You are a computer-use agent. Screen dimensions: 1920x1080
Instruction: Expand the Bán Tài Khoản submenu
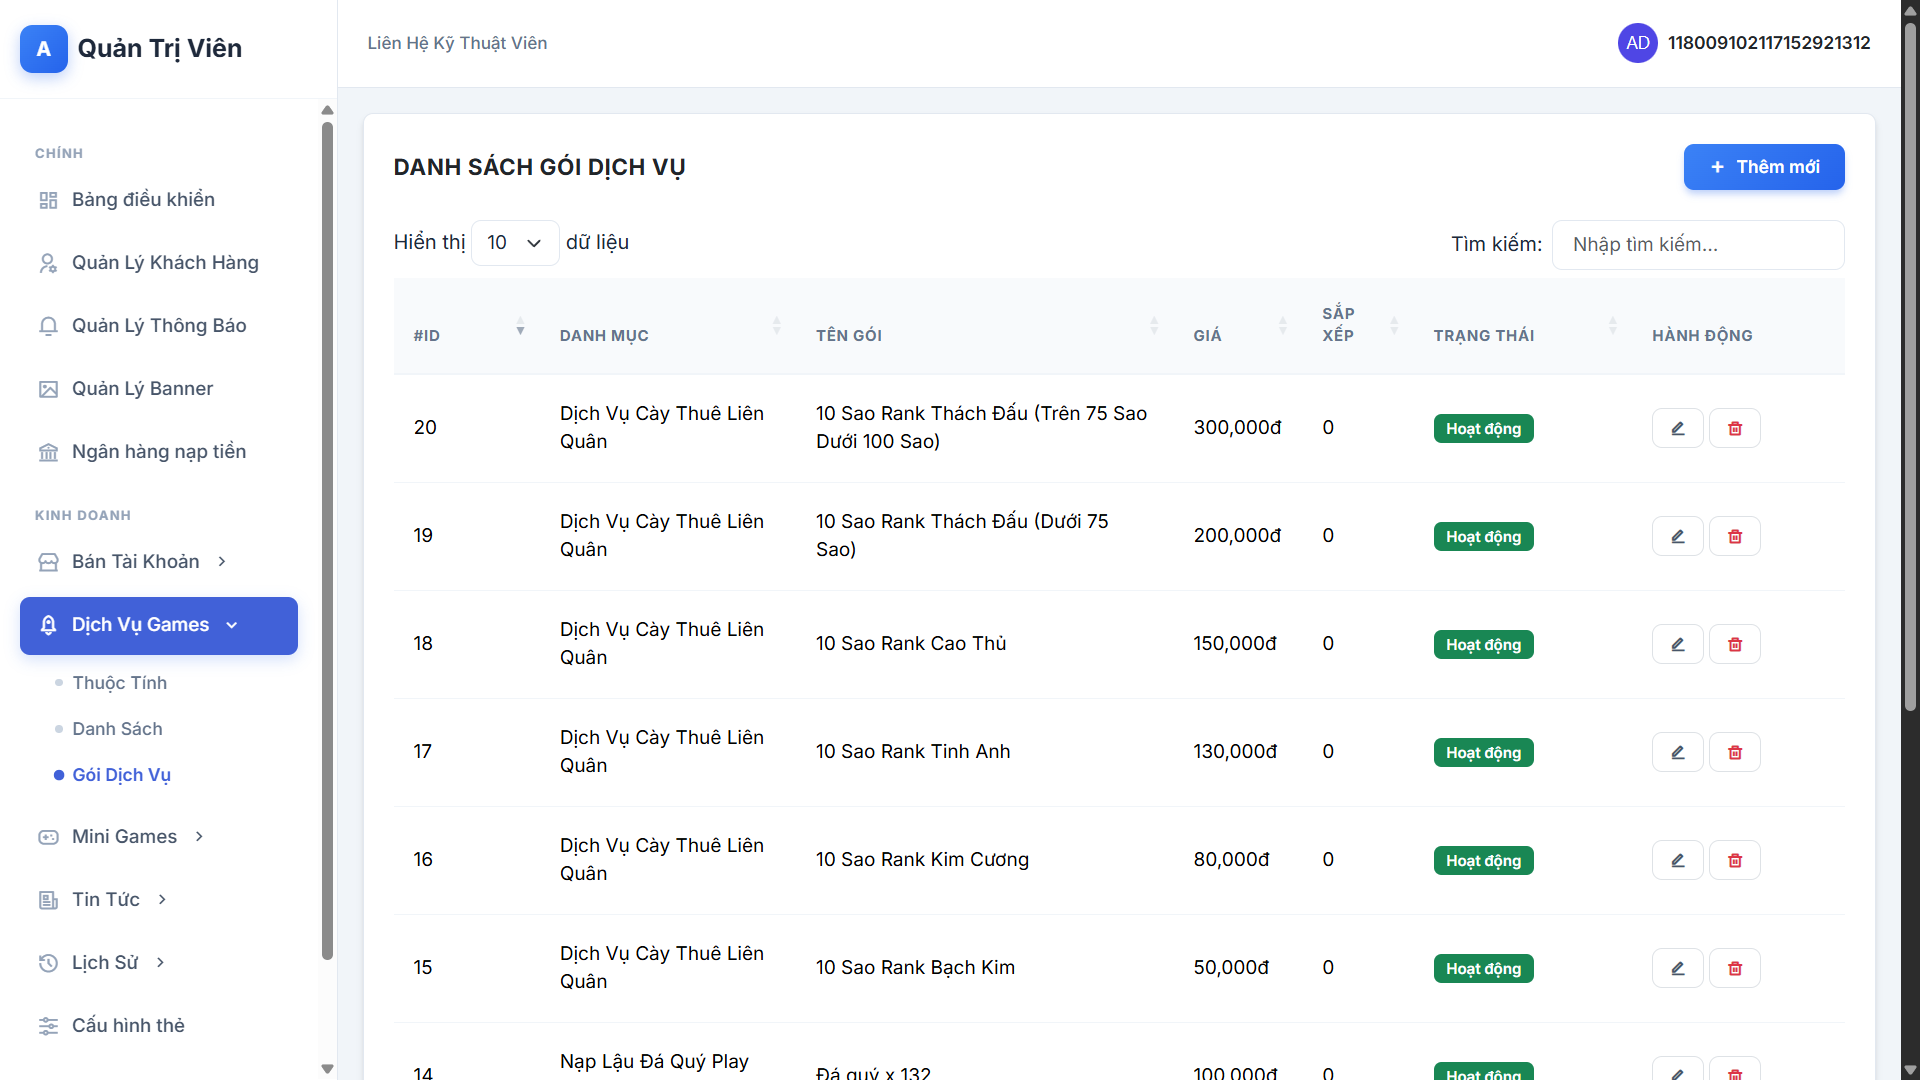tap(135, 562)
